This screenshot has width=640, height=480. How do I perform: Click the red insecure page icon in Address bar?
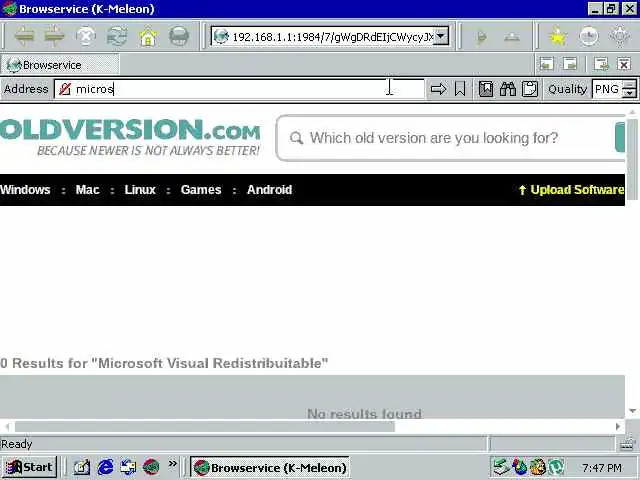pyautogui.click(x=65, y=89)
